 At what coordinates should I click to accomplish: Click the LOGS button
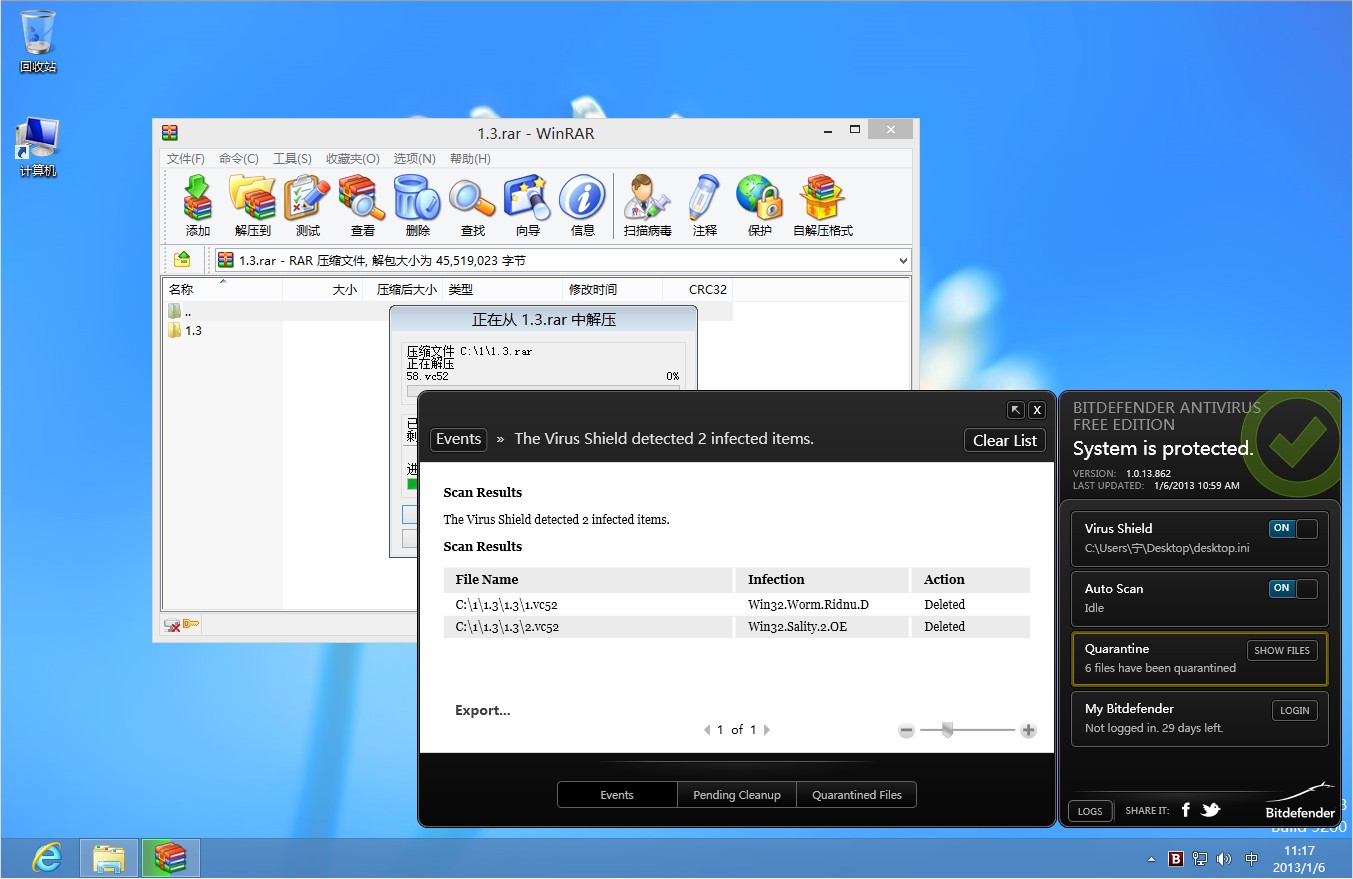[x=1090, y=811]
